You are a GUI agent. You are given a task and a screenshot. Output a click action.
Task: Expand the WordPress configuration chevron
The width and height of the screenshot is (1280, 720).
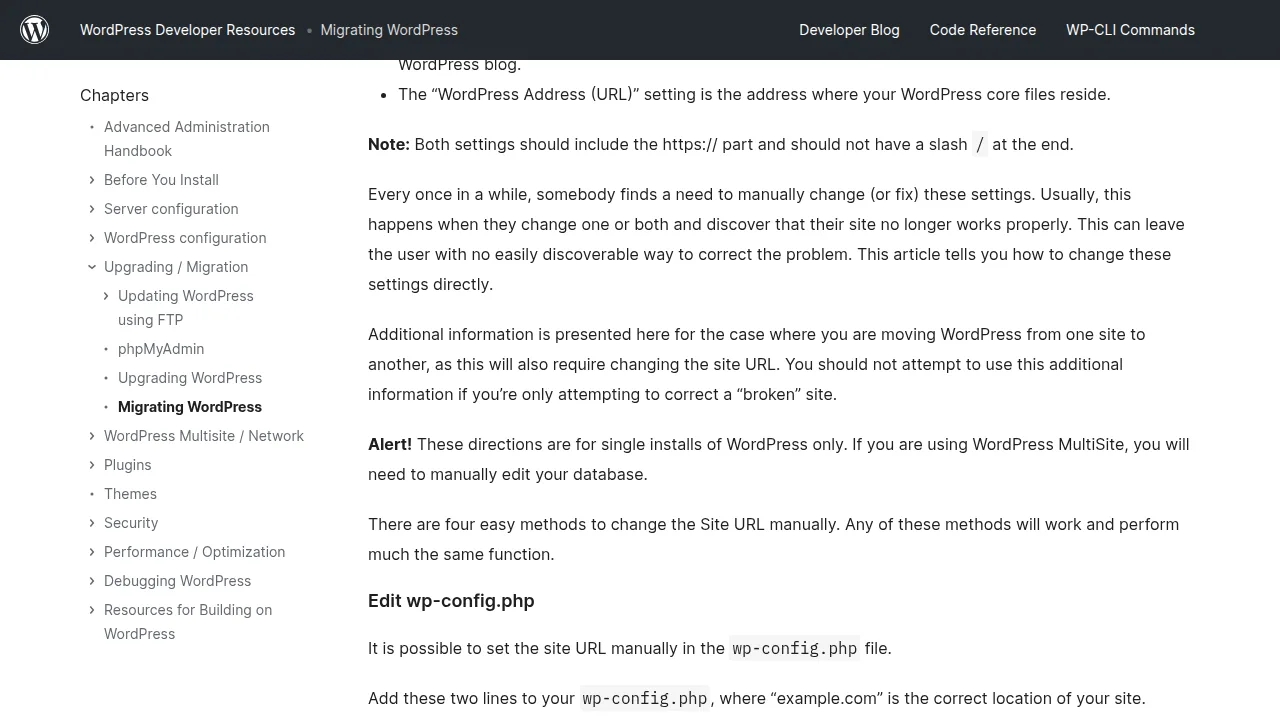pos(92,238)
